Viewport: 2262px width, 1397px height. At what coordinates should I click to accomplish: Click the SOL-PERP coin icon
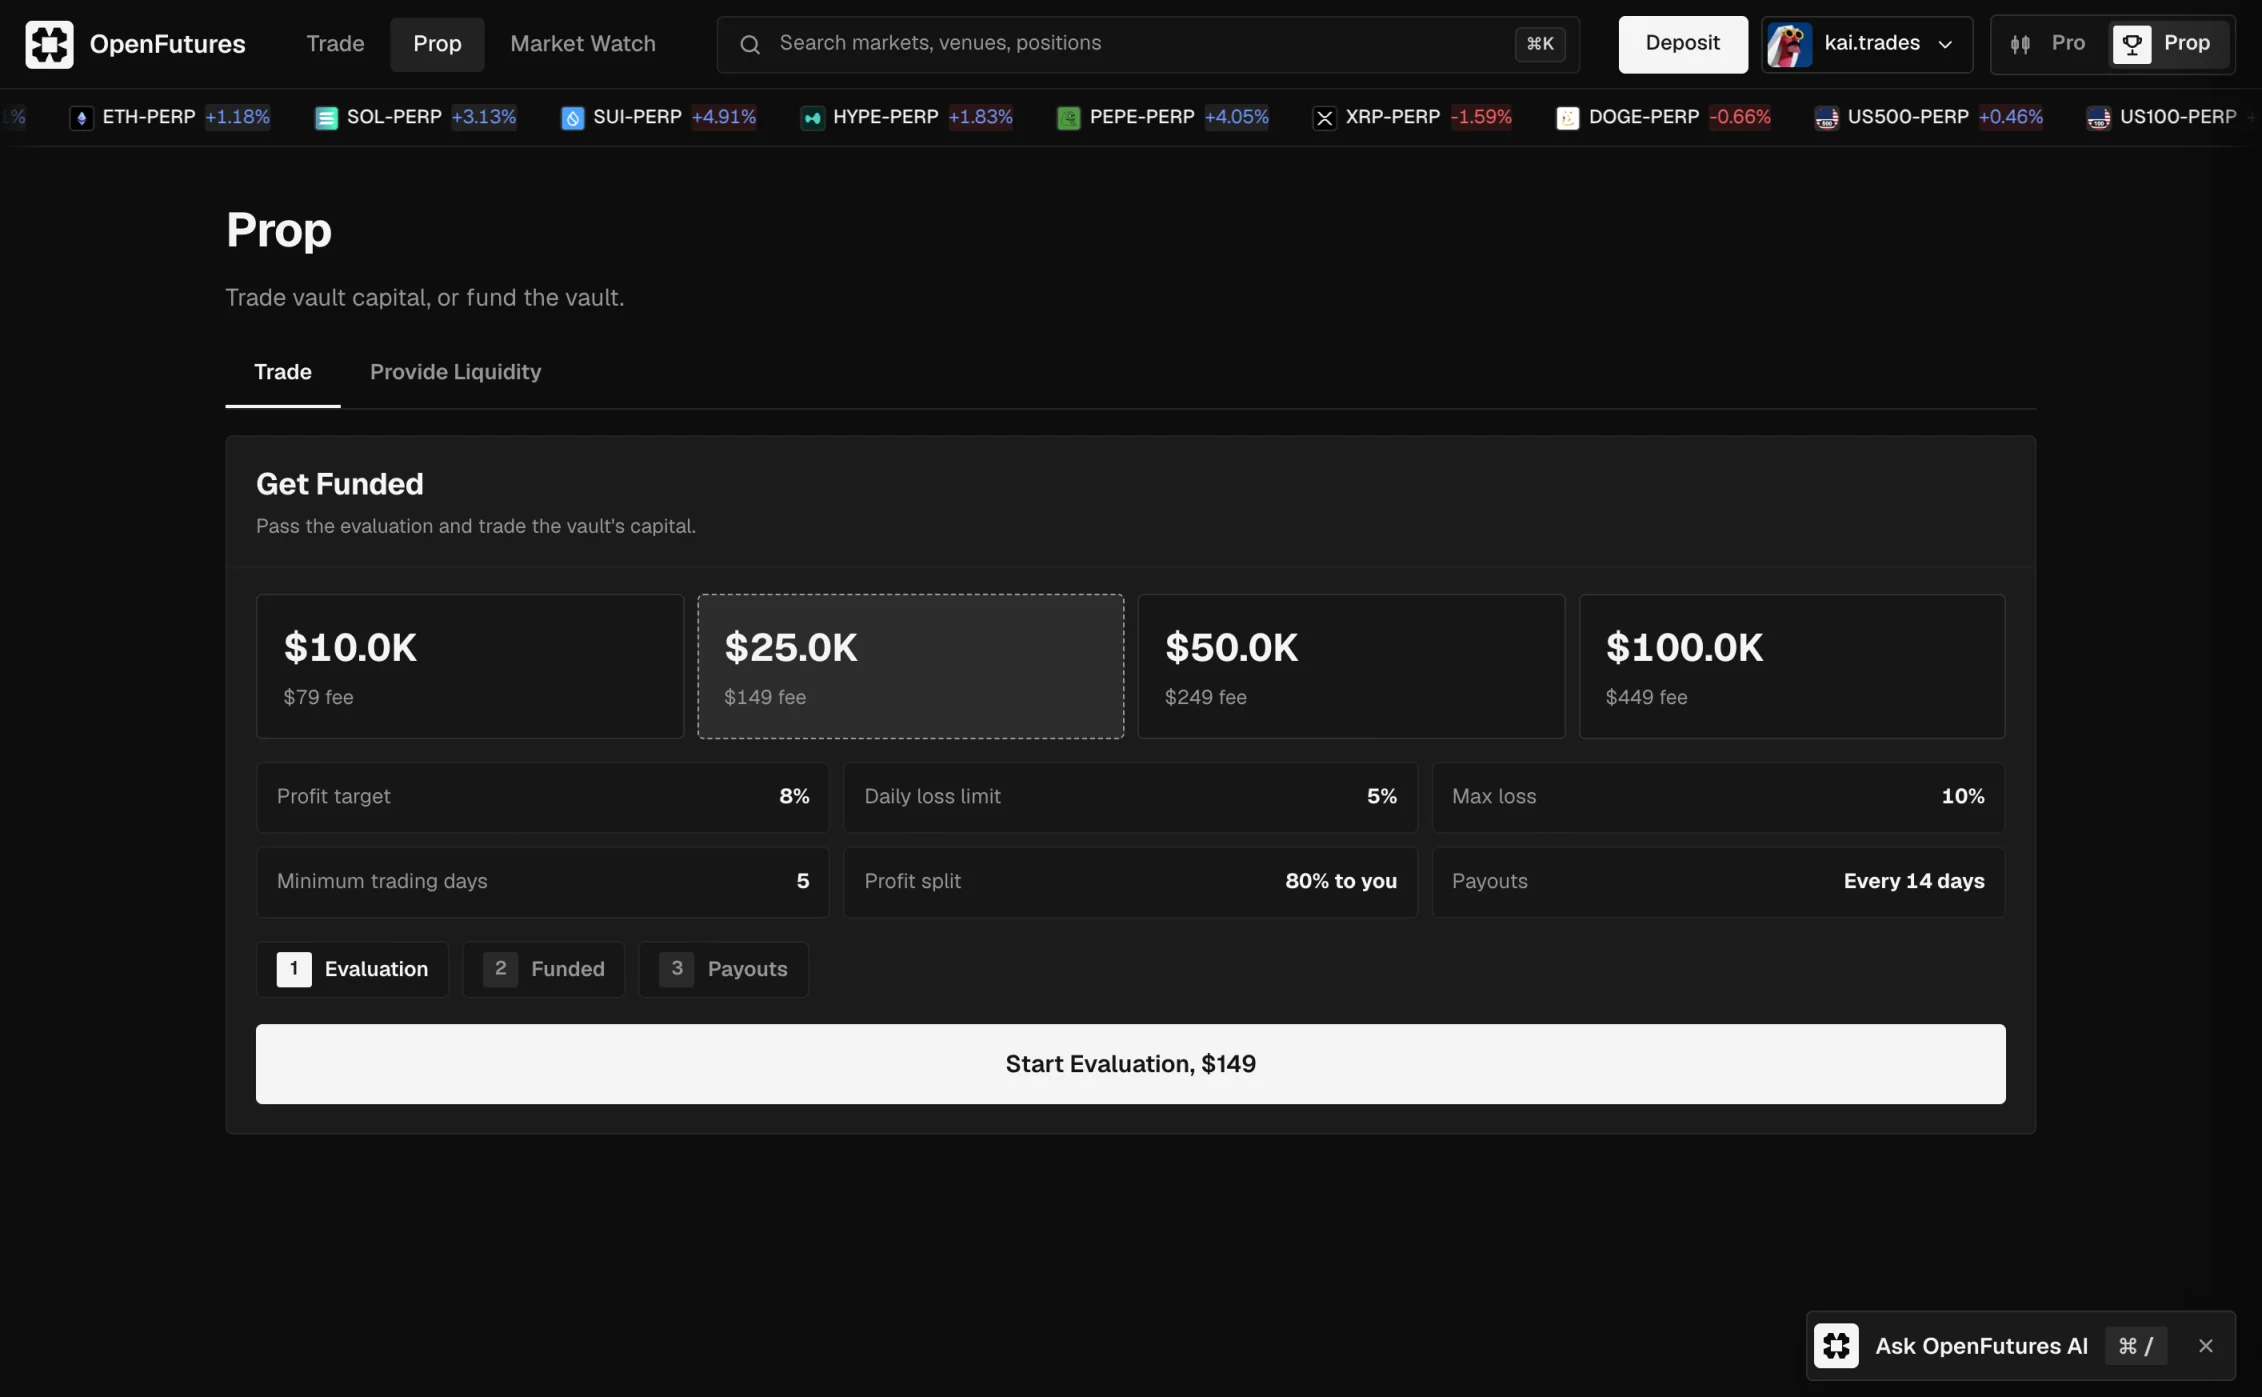326,118
